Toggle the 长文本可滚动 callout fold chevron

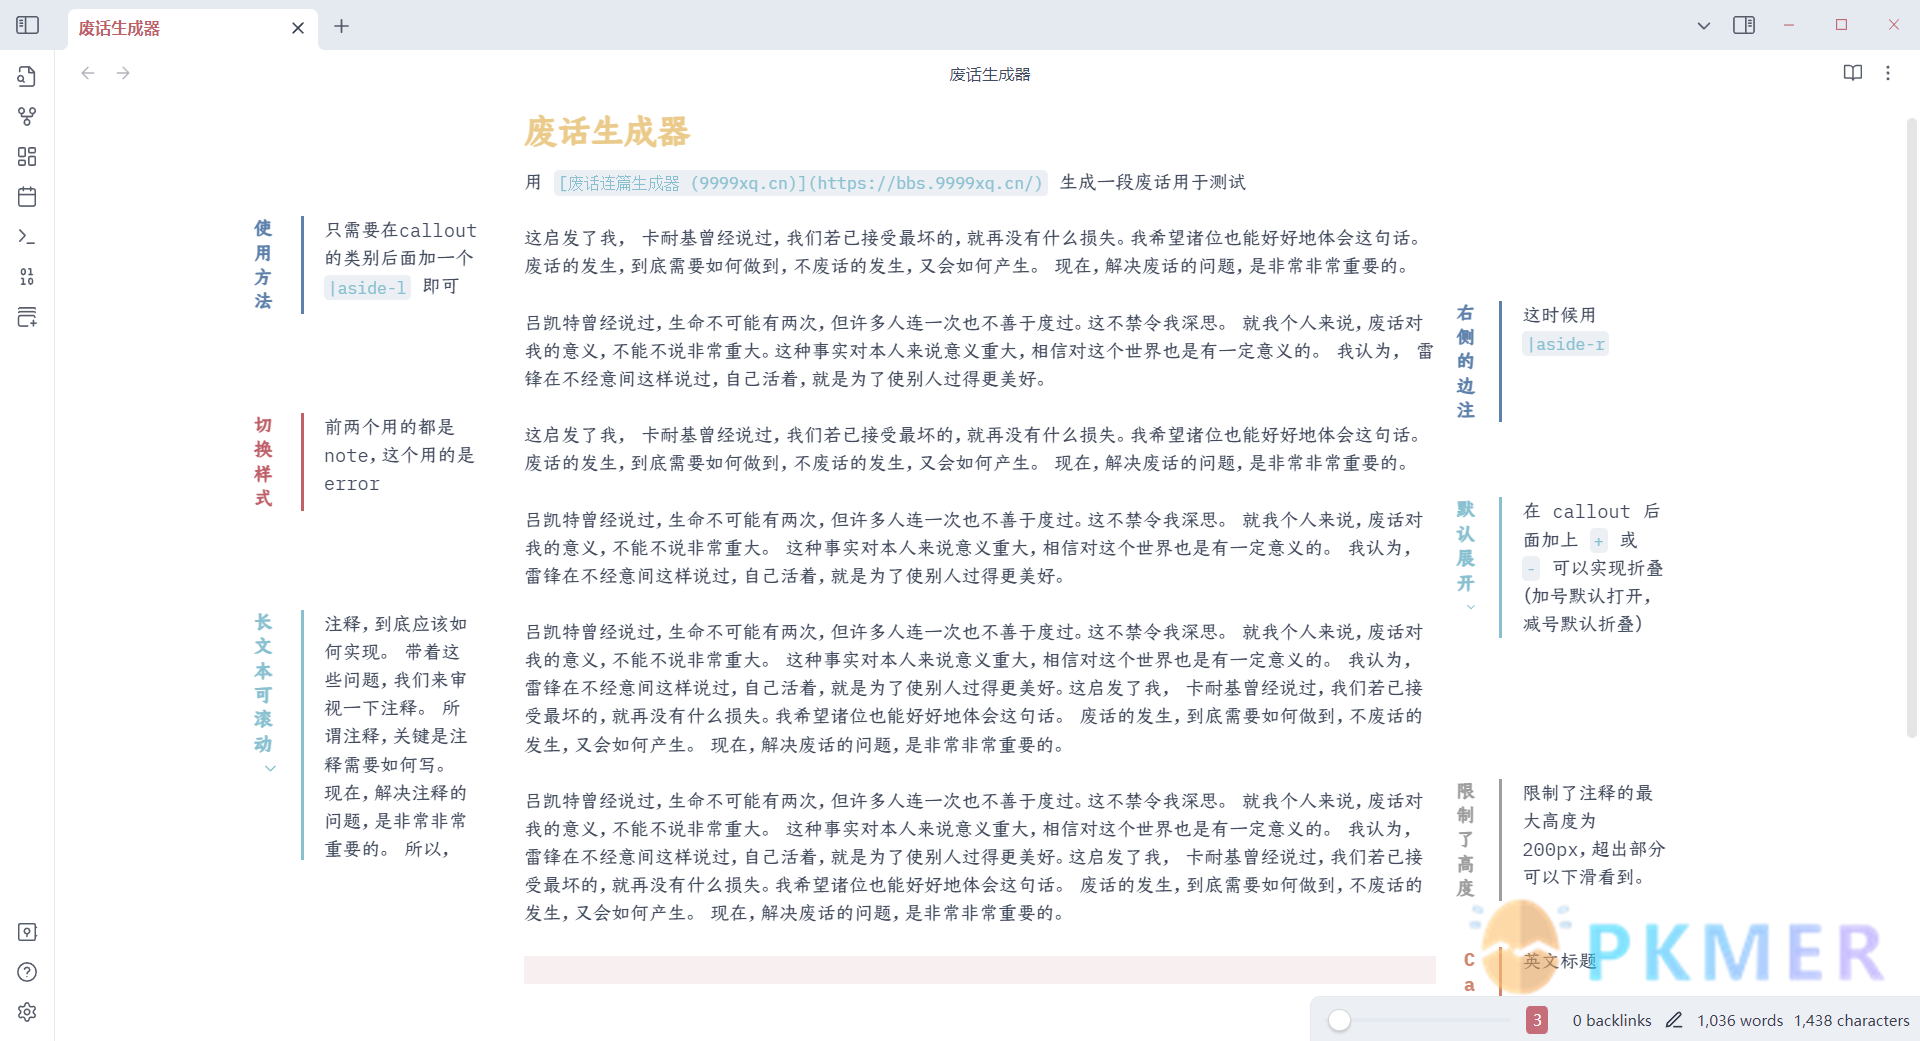coord(270,768)
